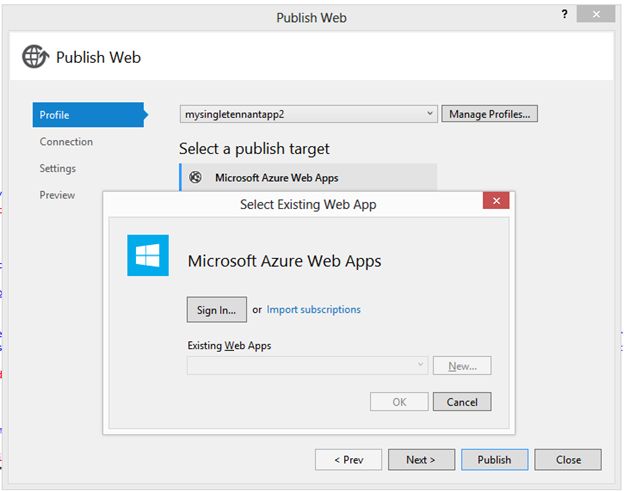Click the Prev button
Viewport: 624px width, 491px height.
[x=349, y=460]
